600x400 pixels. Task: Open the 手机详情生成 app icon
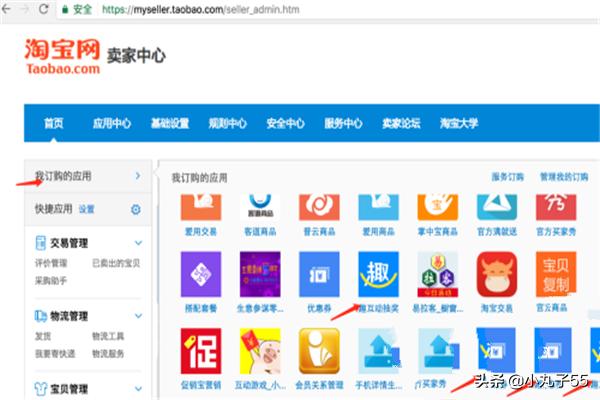(378, 351)
